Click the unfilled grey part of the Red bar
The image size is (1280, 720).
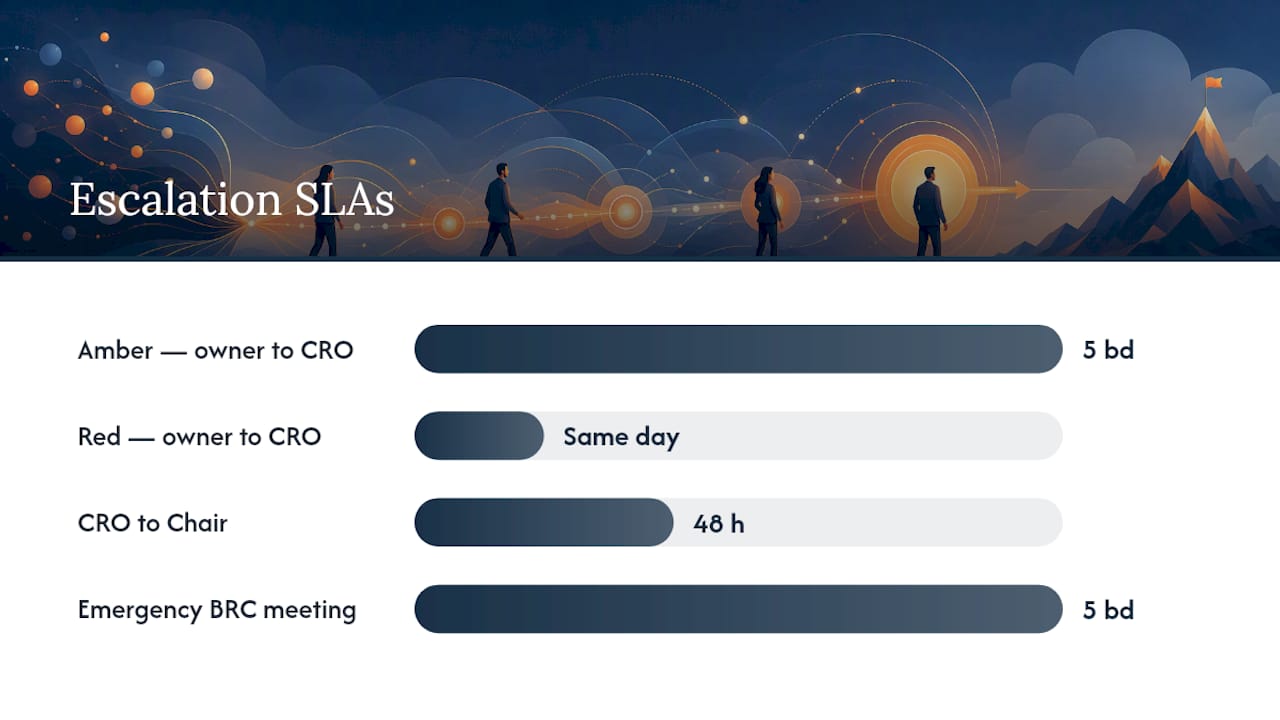[803, 436]
